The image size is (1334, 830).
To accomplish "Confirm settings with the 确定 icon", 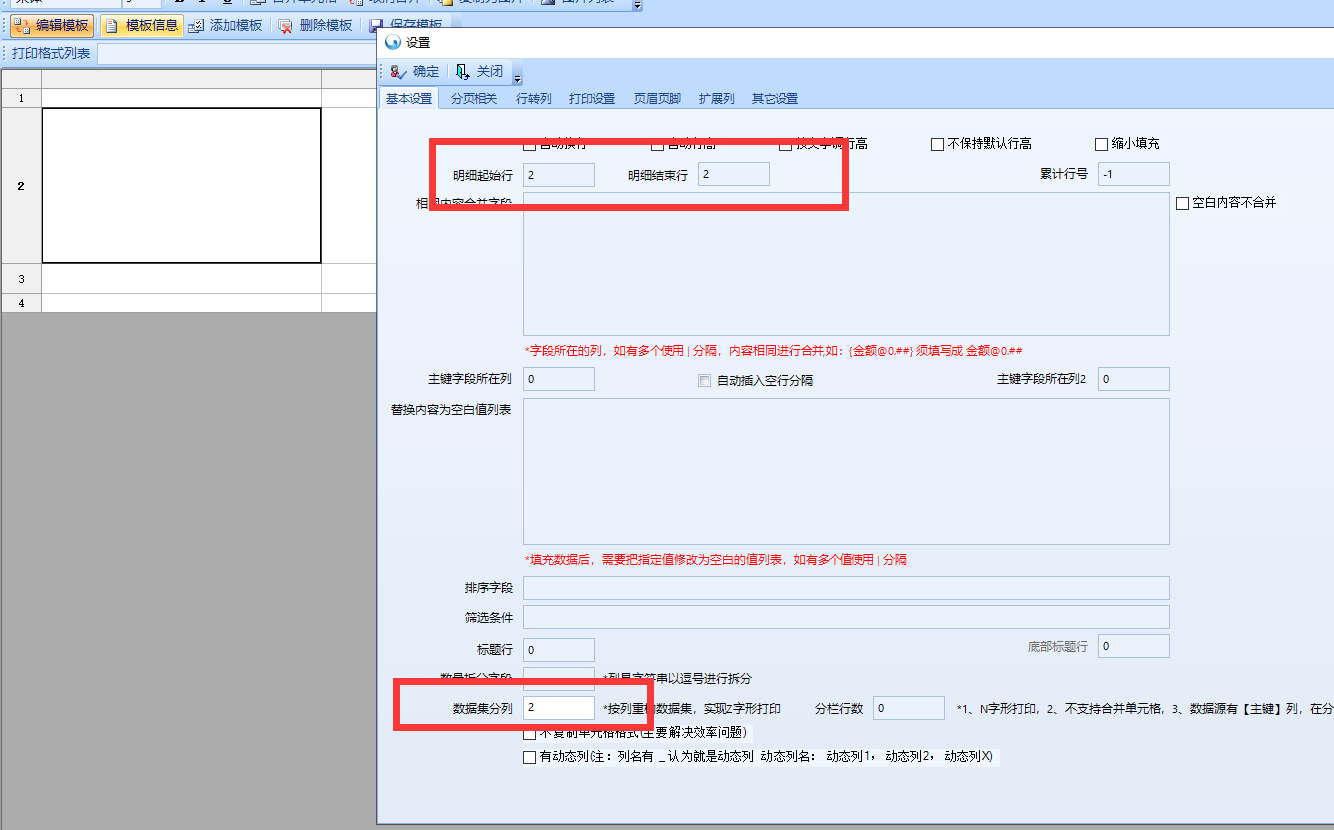I will [398, 72].
